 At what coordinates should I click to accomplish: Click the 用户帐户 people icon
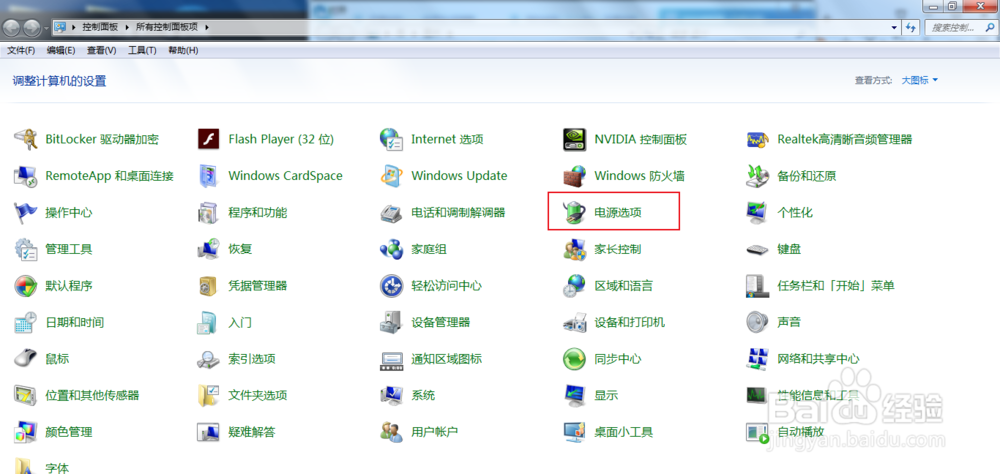392,432
